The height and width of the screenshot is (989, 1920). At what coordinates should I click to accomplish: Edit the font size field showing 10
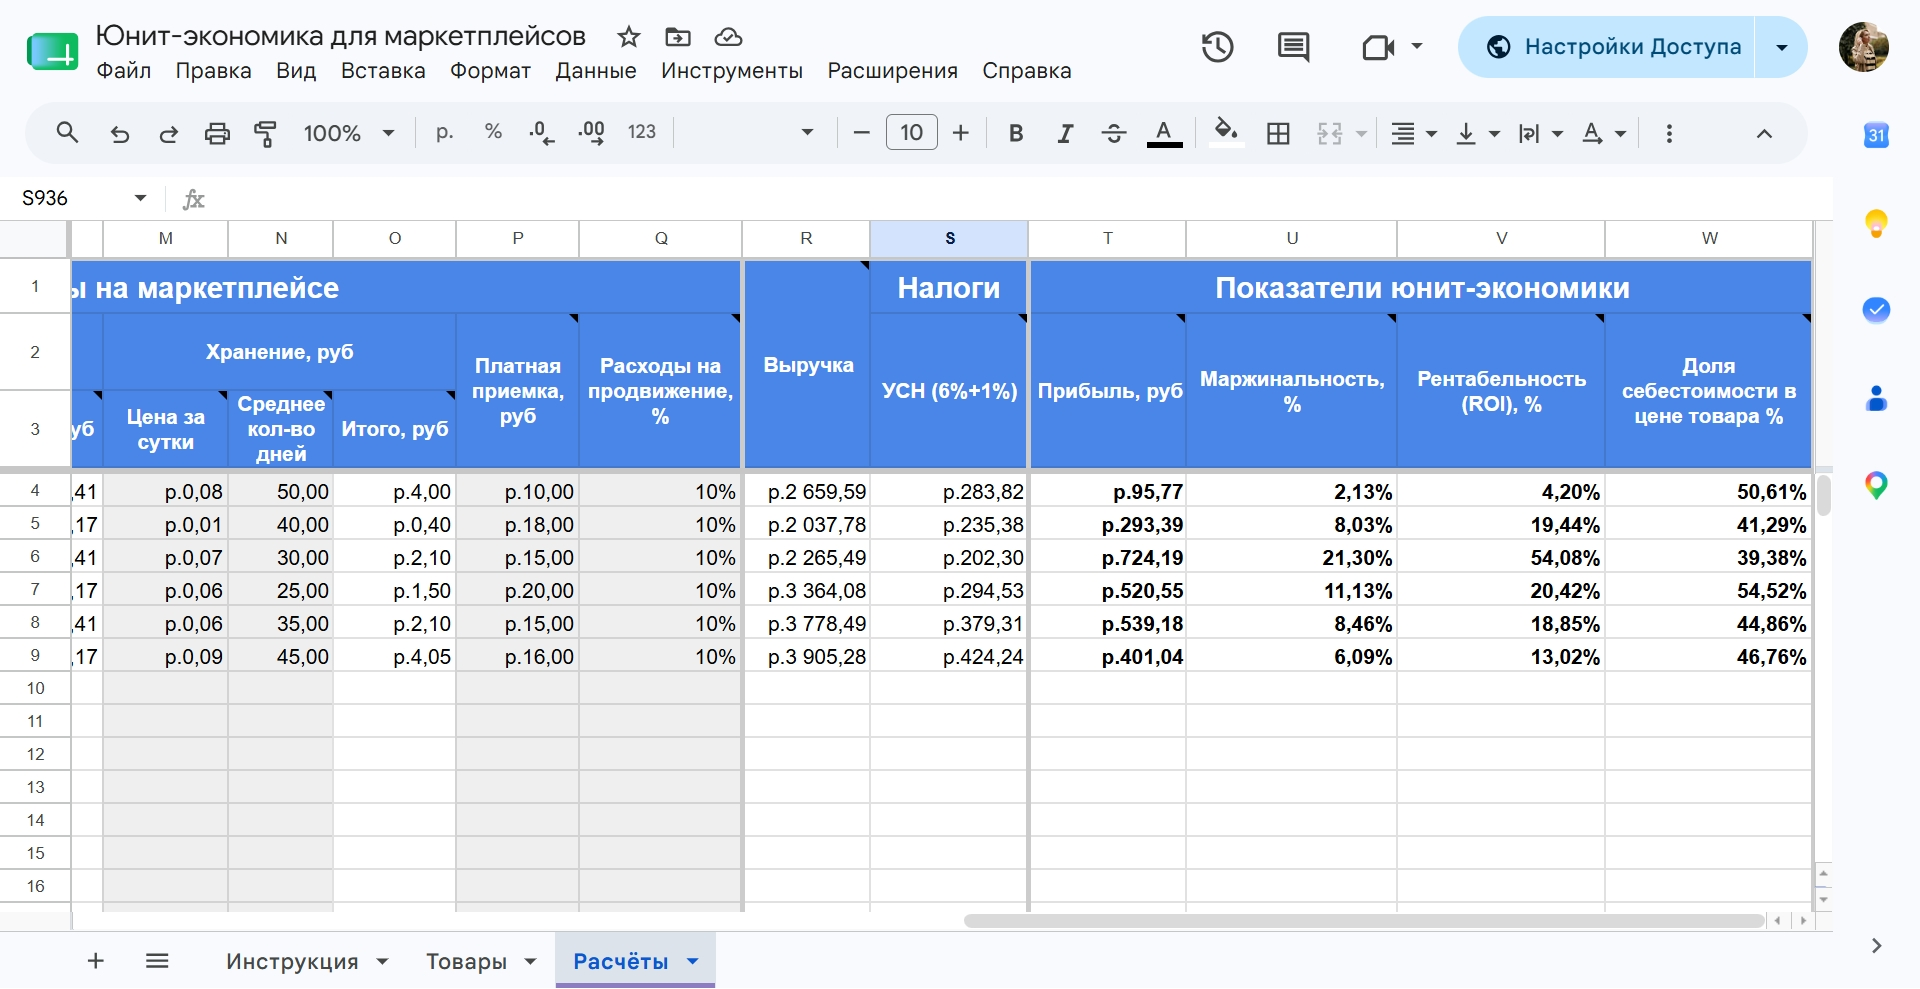click(911, 132)
